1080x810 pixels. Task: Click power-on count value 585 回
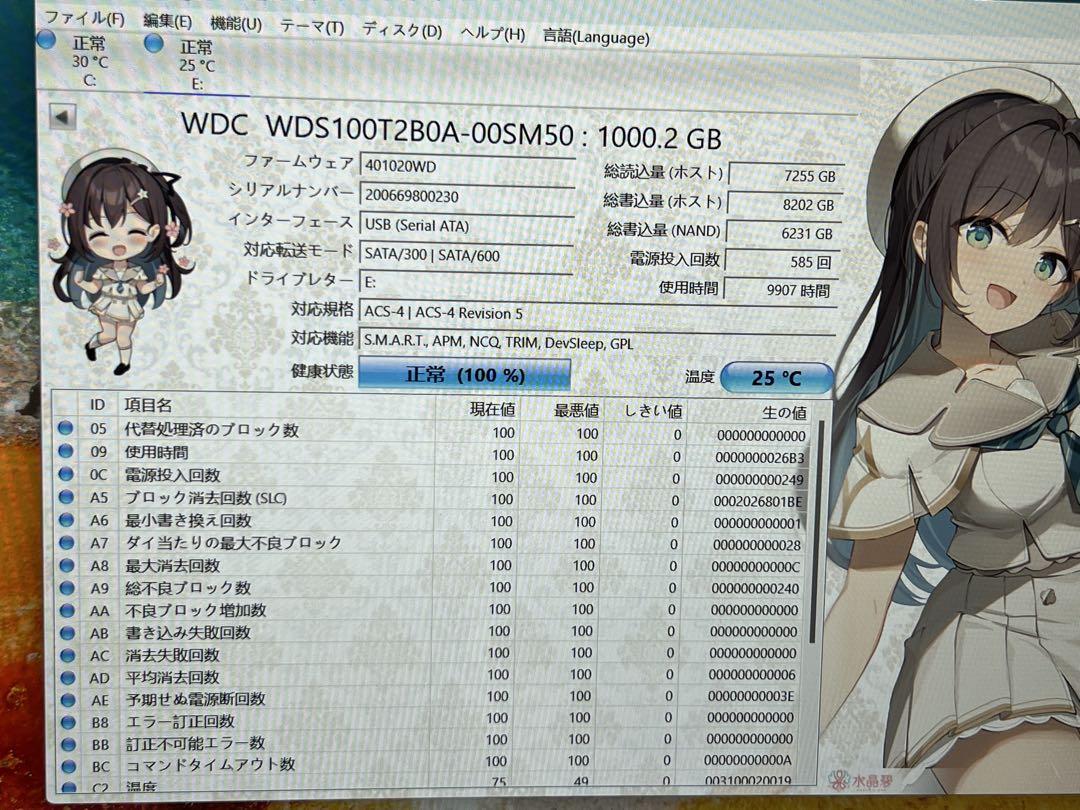pos(780,262)
